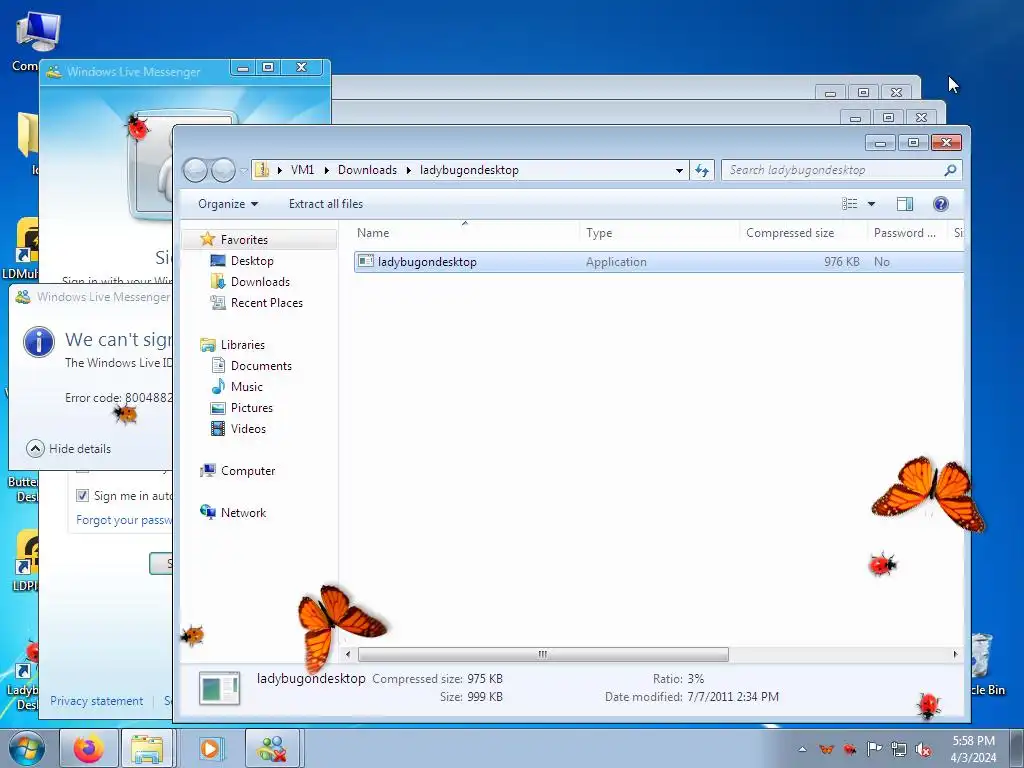Open the clock showing 5:58 PM
The width and height of the screenshot is (1024, 768).
click(973, 749)
